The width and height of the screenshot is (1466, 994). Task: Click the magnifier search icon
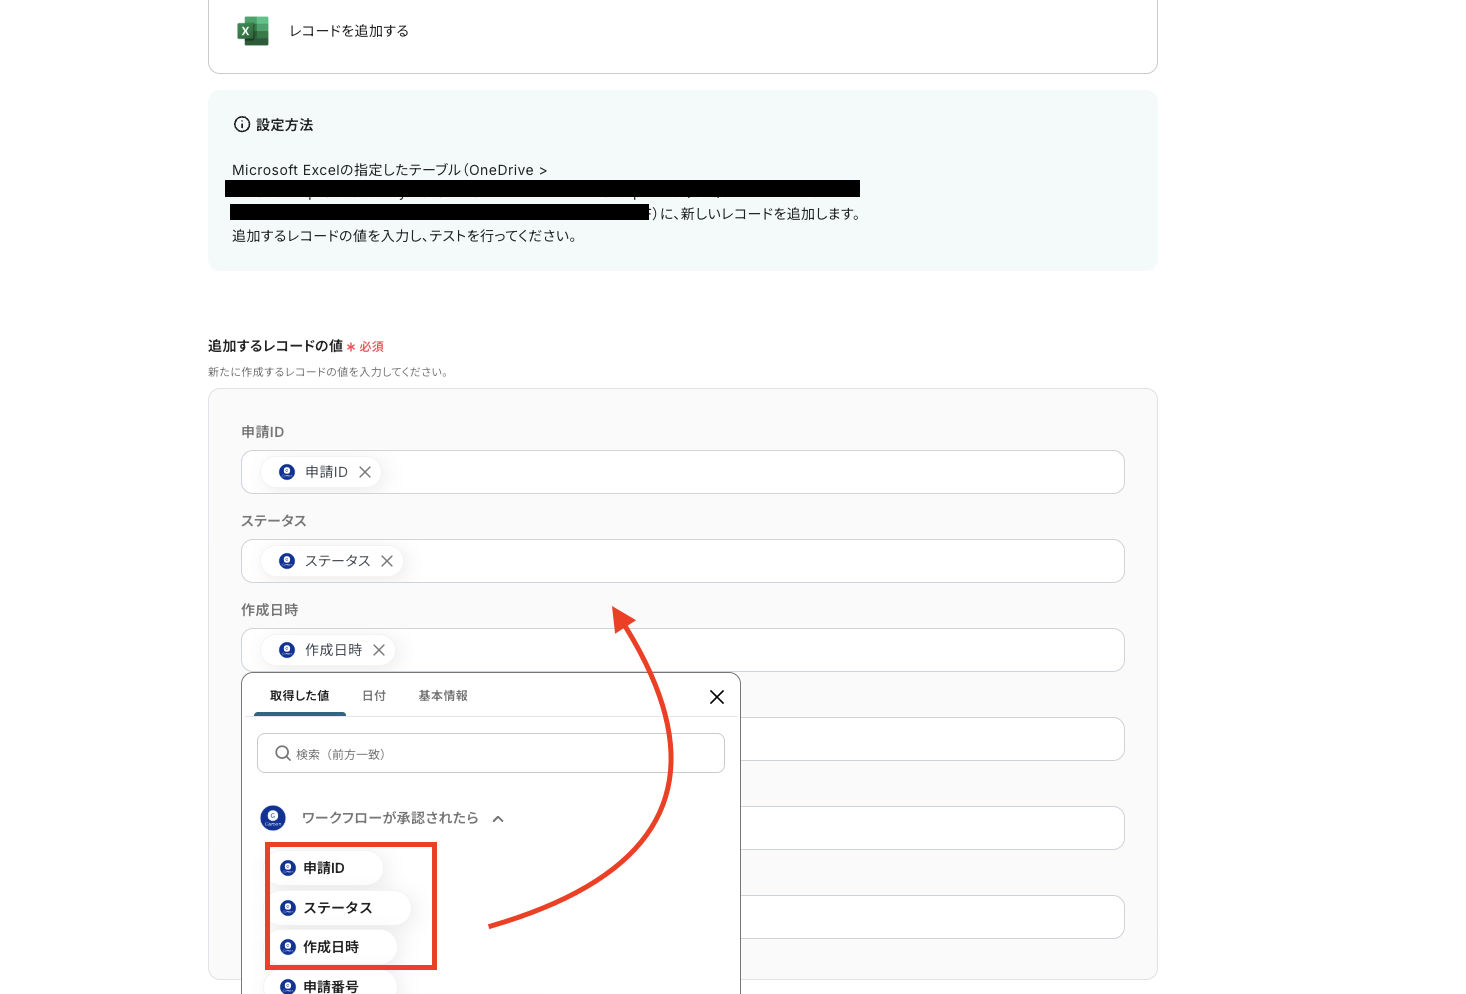coord(283,753)
